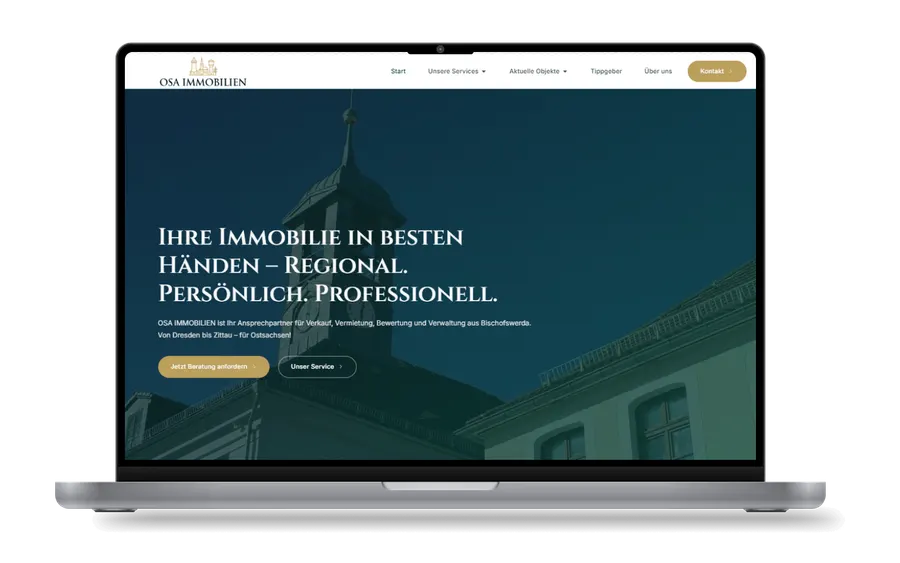Click the paragraph starting OSA IMMOBILIEN ist Ihr Ansprechpartner
The image size is (900, 563).
click(344, 329)
